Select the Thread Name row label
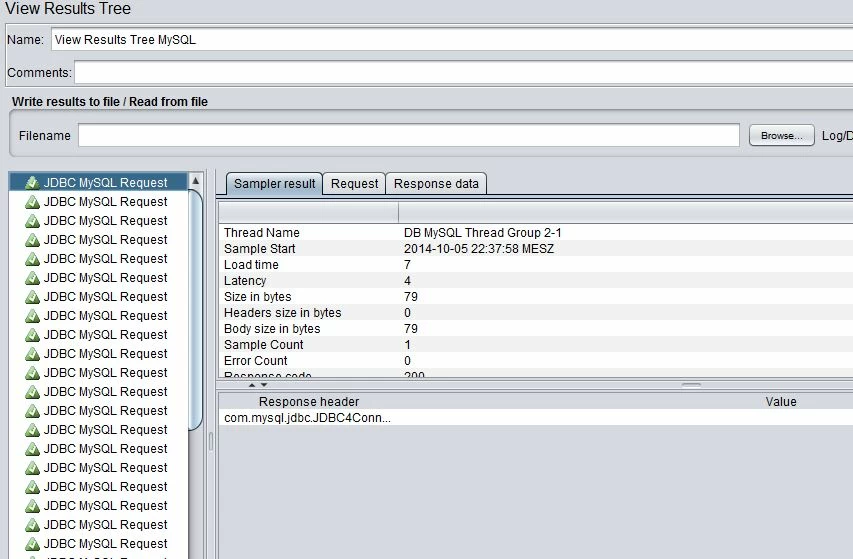The height and width of the screenshot is (559, 853). pyautogui.click(x=262, y=233)
